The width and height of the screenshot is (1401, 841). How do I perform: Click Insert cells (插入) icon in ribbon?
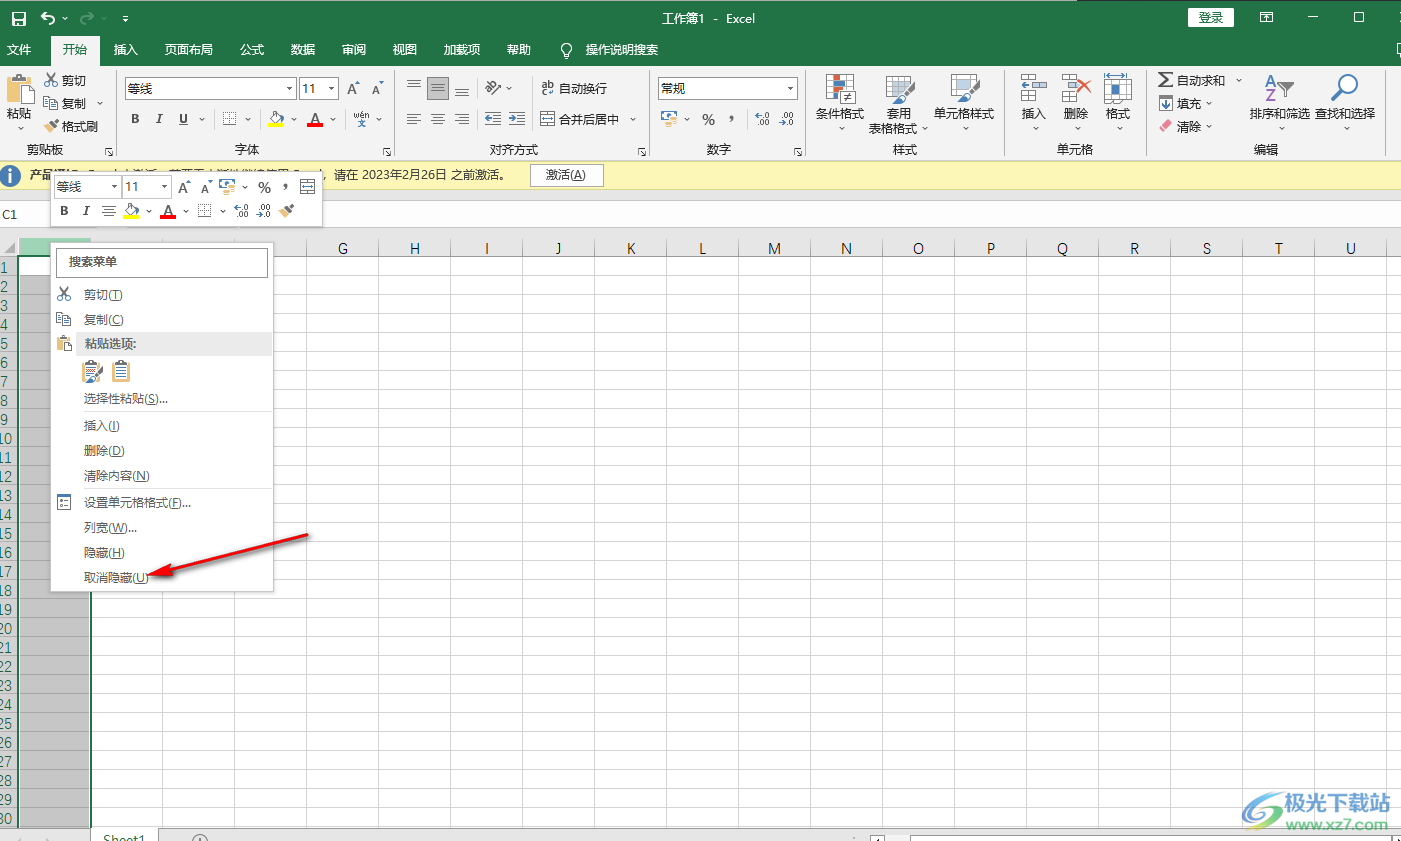click(x=1034, y=88)
